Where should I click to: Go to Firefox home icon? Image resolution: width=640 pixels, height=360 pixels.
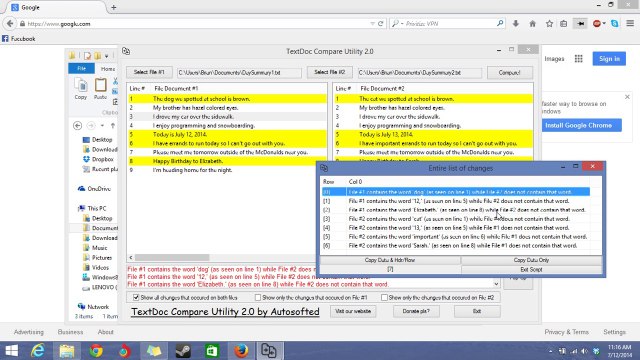(532, 24)
